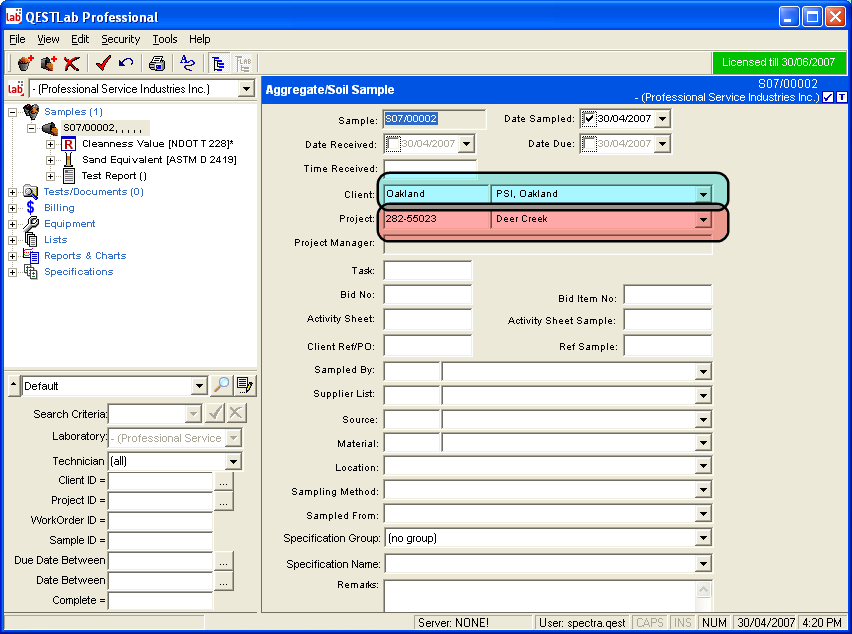Toggle the tree view toolbar icon
Screen dimensions: 852x634
pos(219,63)
